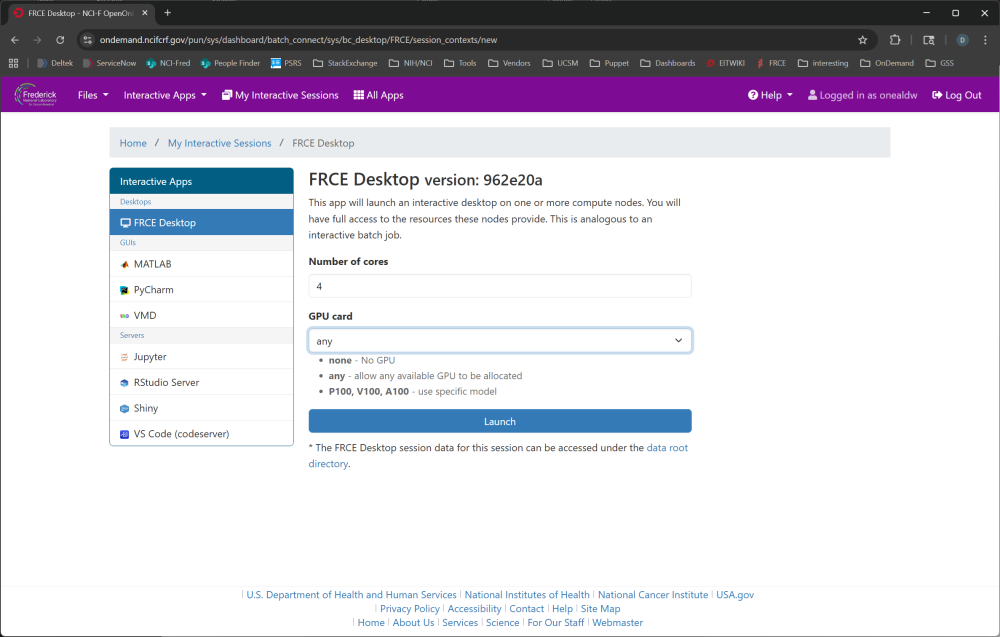Viewport: 1000px width, 637px height.
Task: Follow the data root directory link
Action: coord(667,448)
